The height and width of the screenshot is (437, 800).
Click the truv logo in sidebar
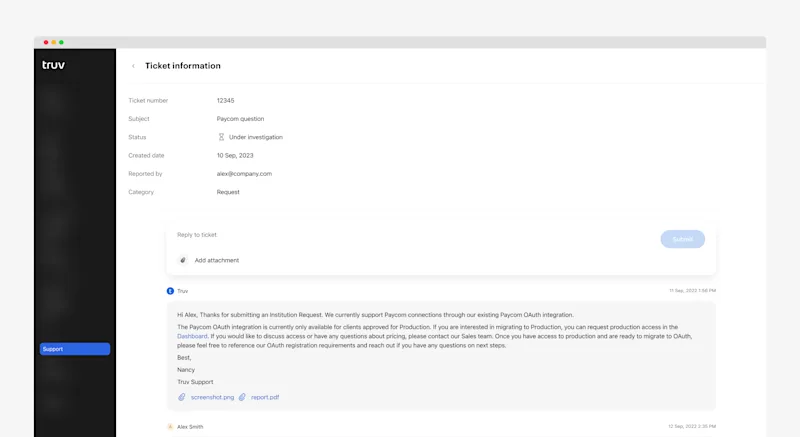(53, 65)
